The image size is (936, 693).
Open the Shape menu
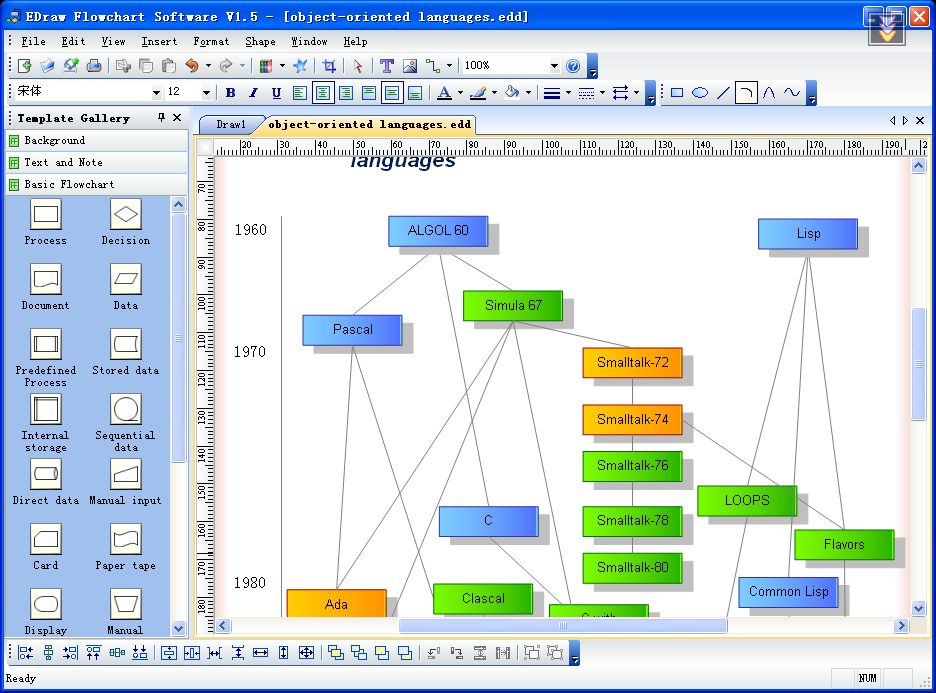(260, 41)
